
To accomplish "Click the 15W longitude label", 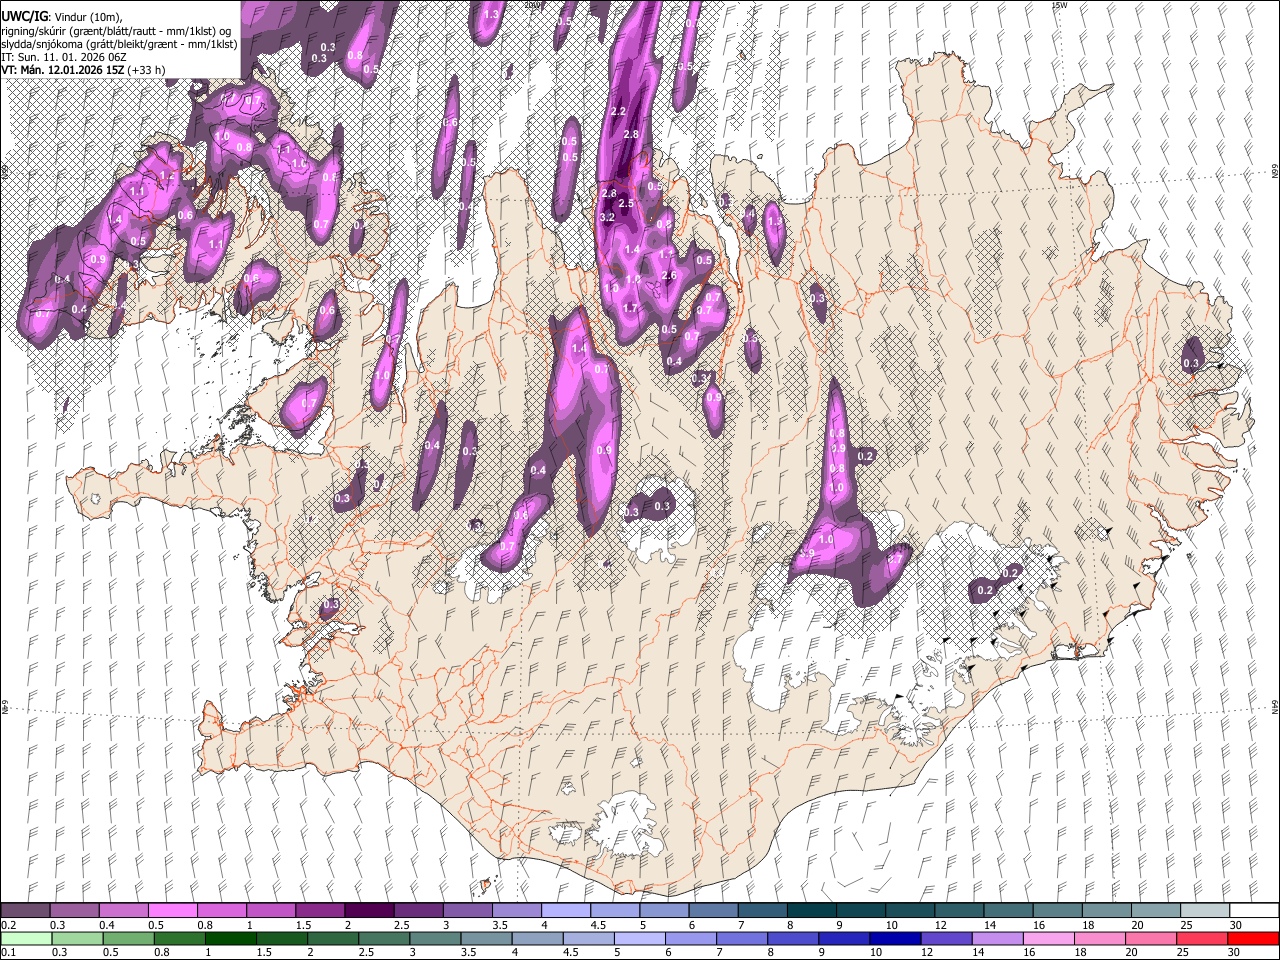I will pos(1060,5).
